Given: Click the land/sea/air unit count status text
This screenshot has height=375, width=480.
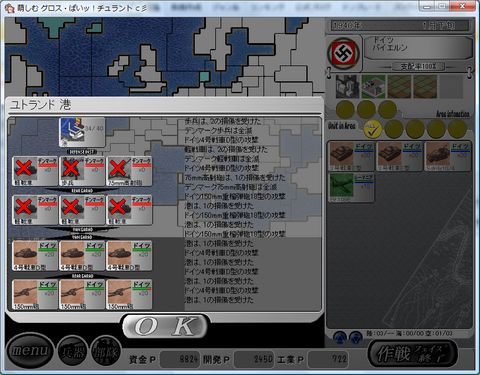Looking at the screenshot, I should click(x=409, y=333).
